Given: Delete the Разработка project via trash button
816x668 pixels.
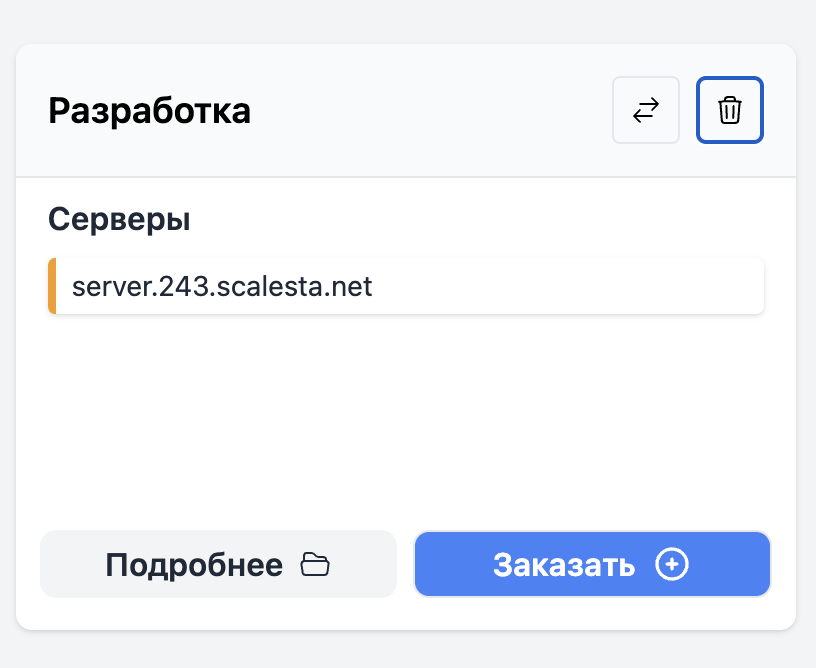Looking at the screenshot, I should coord(730,110).
